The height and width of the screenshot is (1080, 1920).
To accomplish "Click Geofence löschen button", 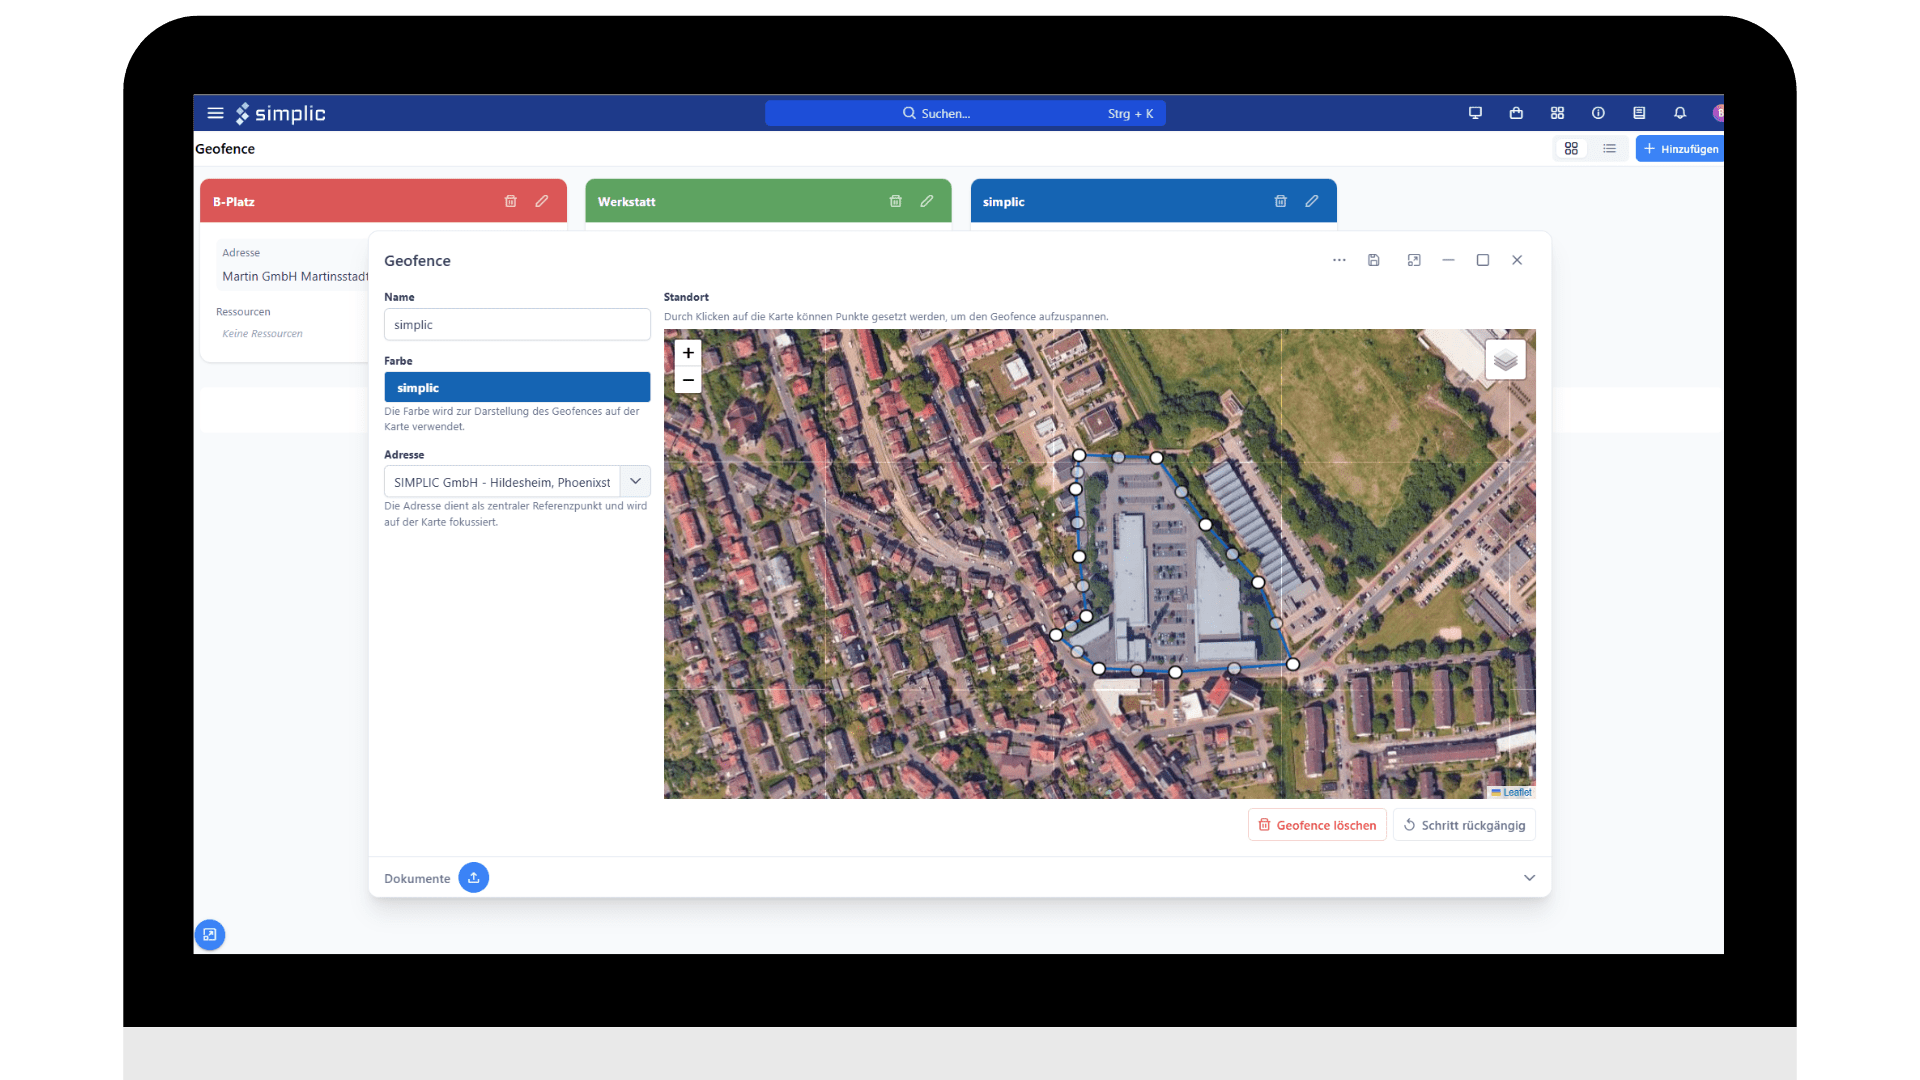I will pyautogui.click(x=1317, y=825).
